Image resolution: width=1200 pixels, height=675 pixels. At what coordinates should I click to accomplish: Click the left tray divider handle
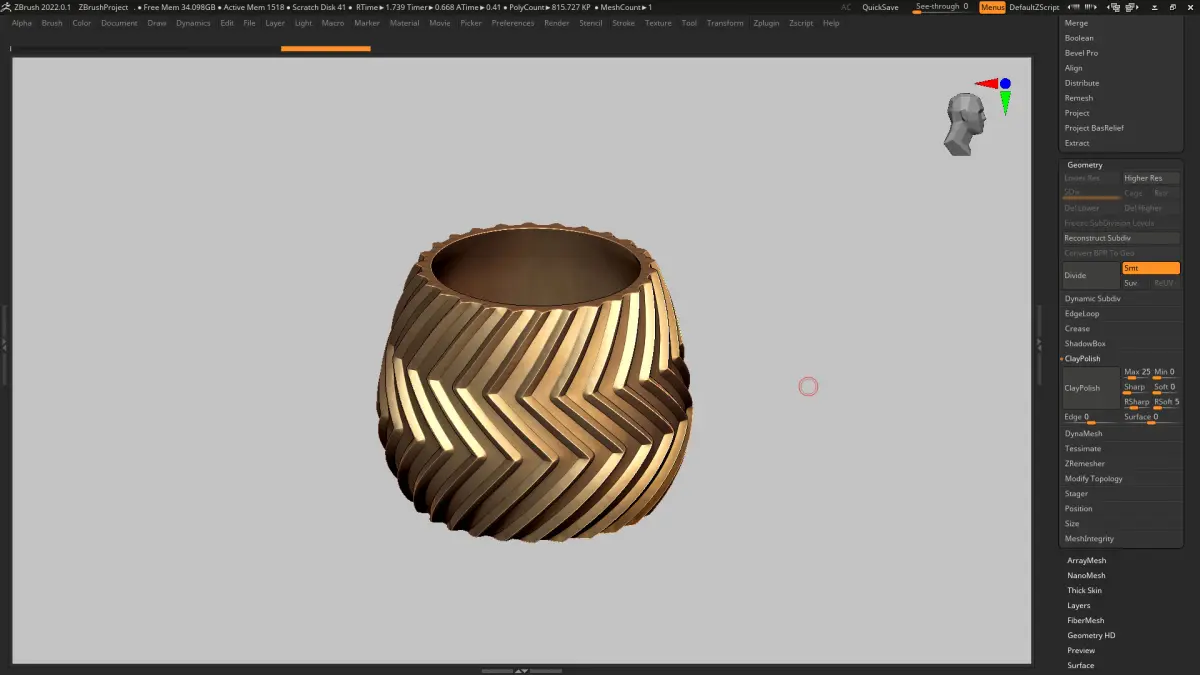[x=4, y=344]
